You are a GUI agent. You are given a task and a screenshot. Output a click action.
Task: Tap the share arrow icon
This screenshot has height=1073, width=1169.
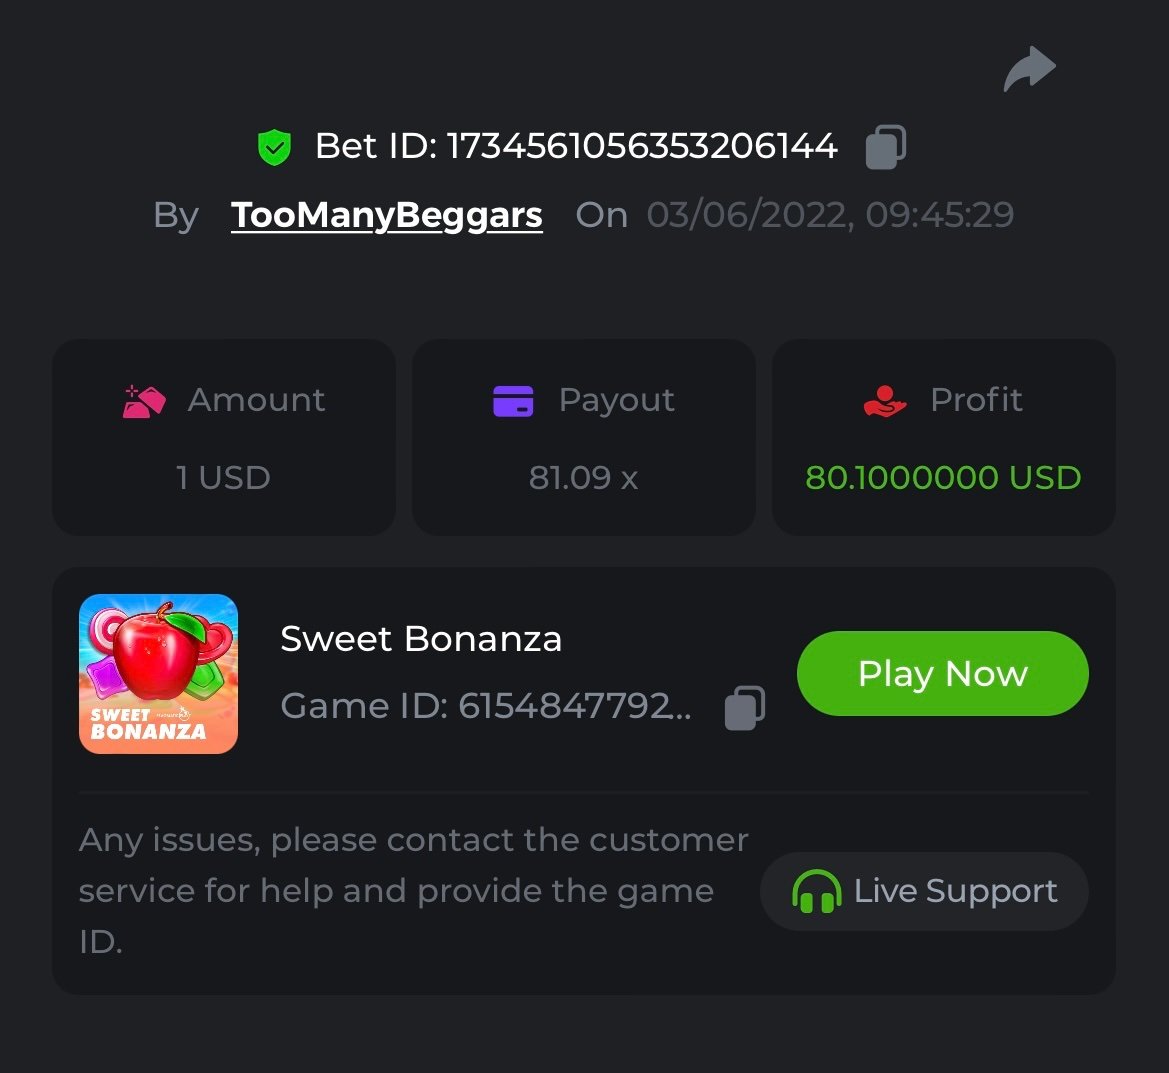pyautogui.click(x=1029, y=69)
